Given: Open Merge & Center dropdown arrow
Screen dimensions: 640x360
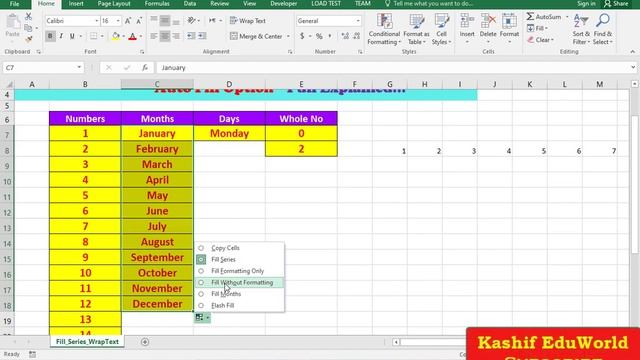Looking at the screenshot, I should 288,36.
